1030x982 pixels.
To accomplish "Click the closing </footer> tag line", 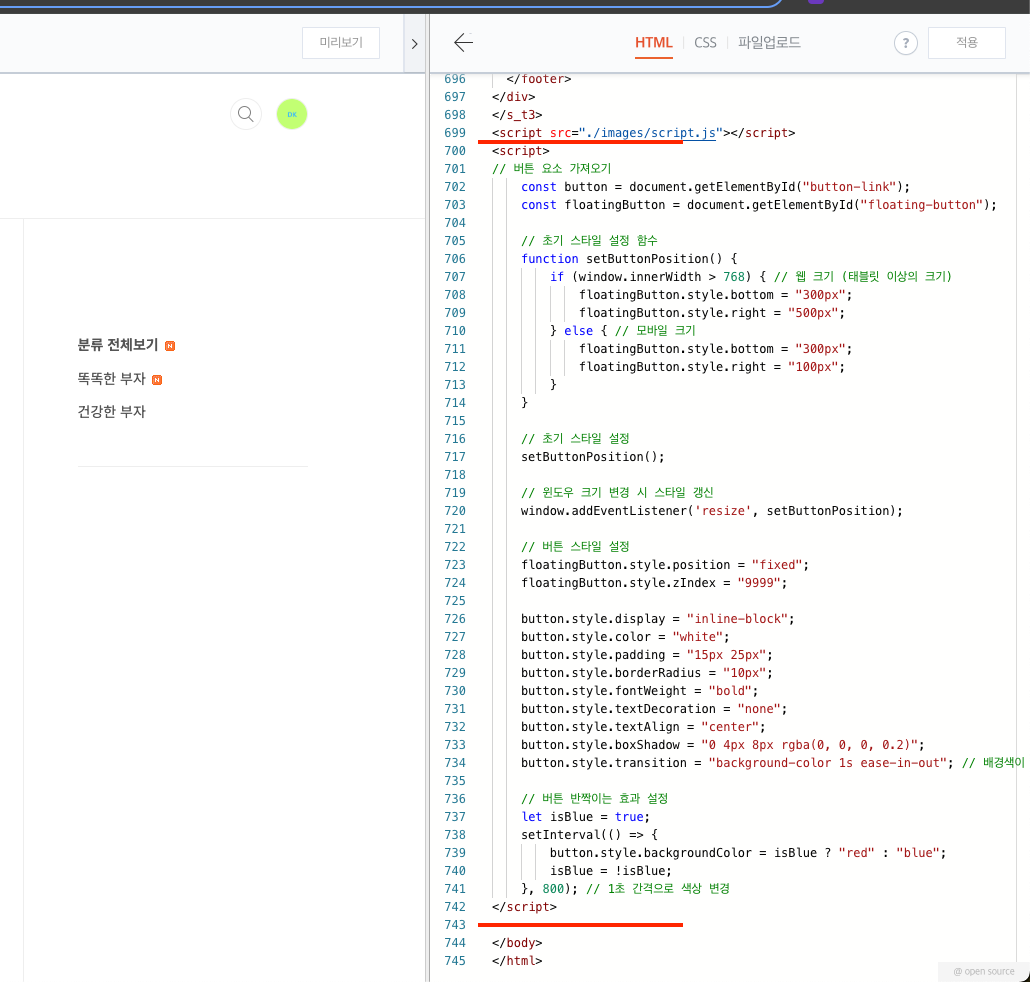I will click(x=539, y=79).
